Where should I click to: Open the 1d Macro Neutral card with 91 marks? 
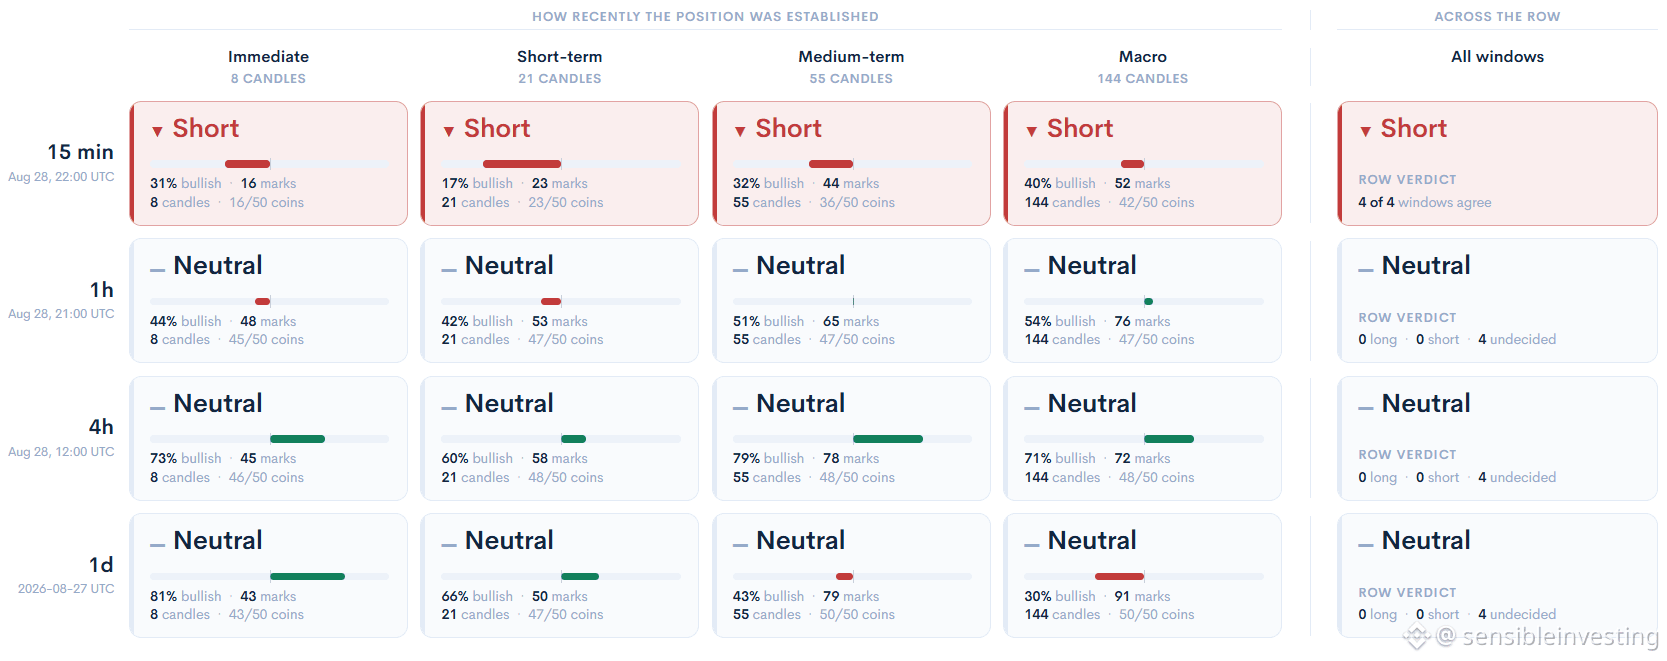click(x=1143, y=575)
